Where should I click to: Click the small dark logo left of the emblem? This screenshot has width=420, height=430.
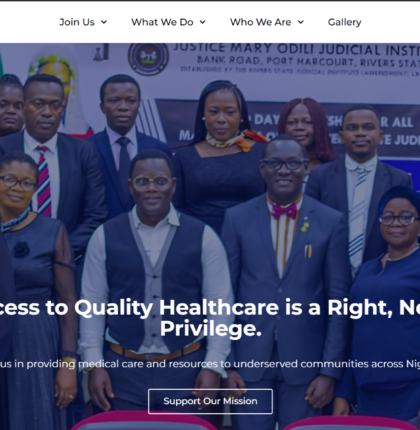pyautogui.click(x=101, y=52)
